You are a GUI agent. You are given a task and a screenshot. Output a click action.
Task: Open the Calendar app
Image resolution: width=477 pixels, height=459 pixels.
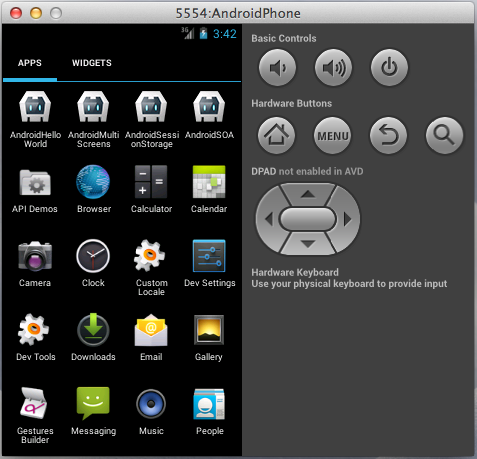point(209,189)
